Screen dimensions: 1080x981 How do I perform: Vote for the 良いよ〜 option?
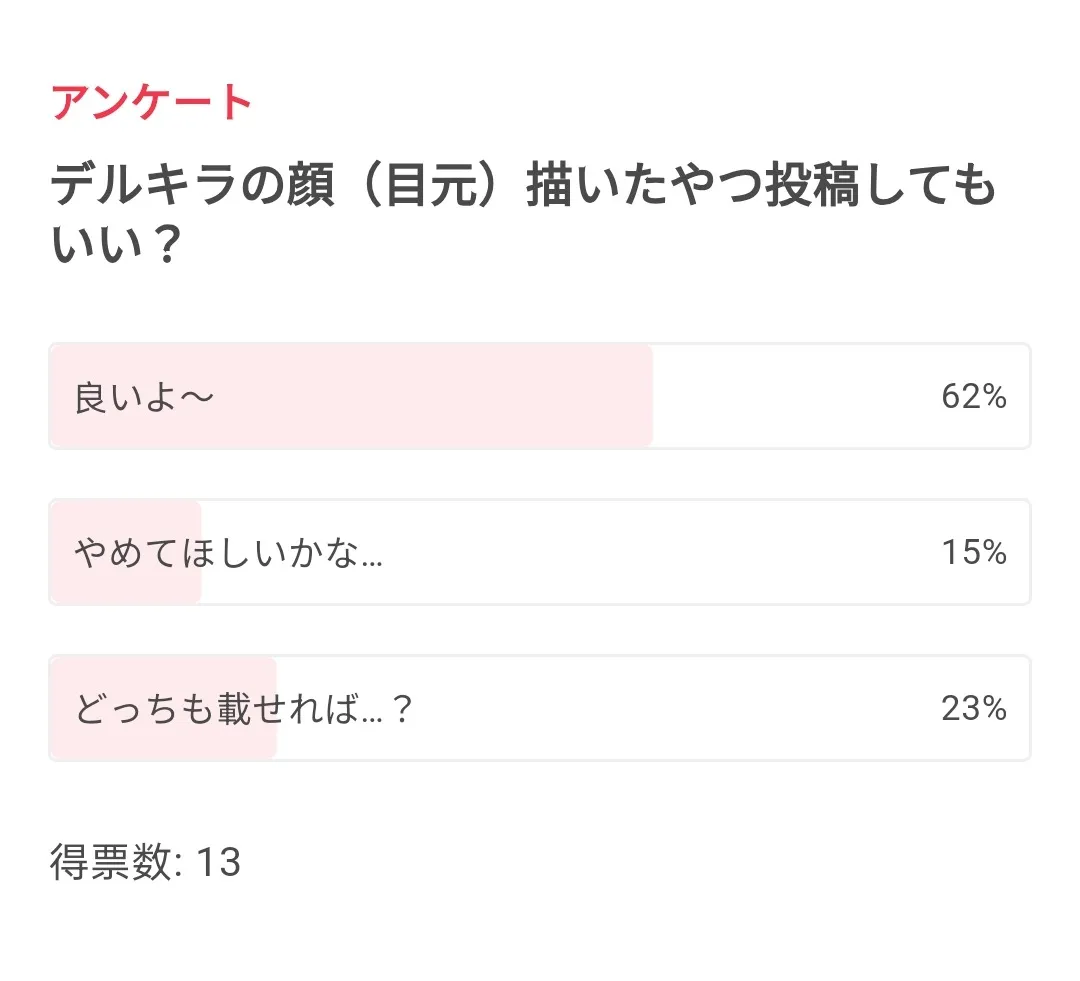[539, 397]
